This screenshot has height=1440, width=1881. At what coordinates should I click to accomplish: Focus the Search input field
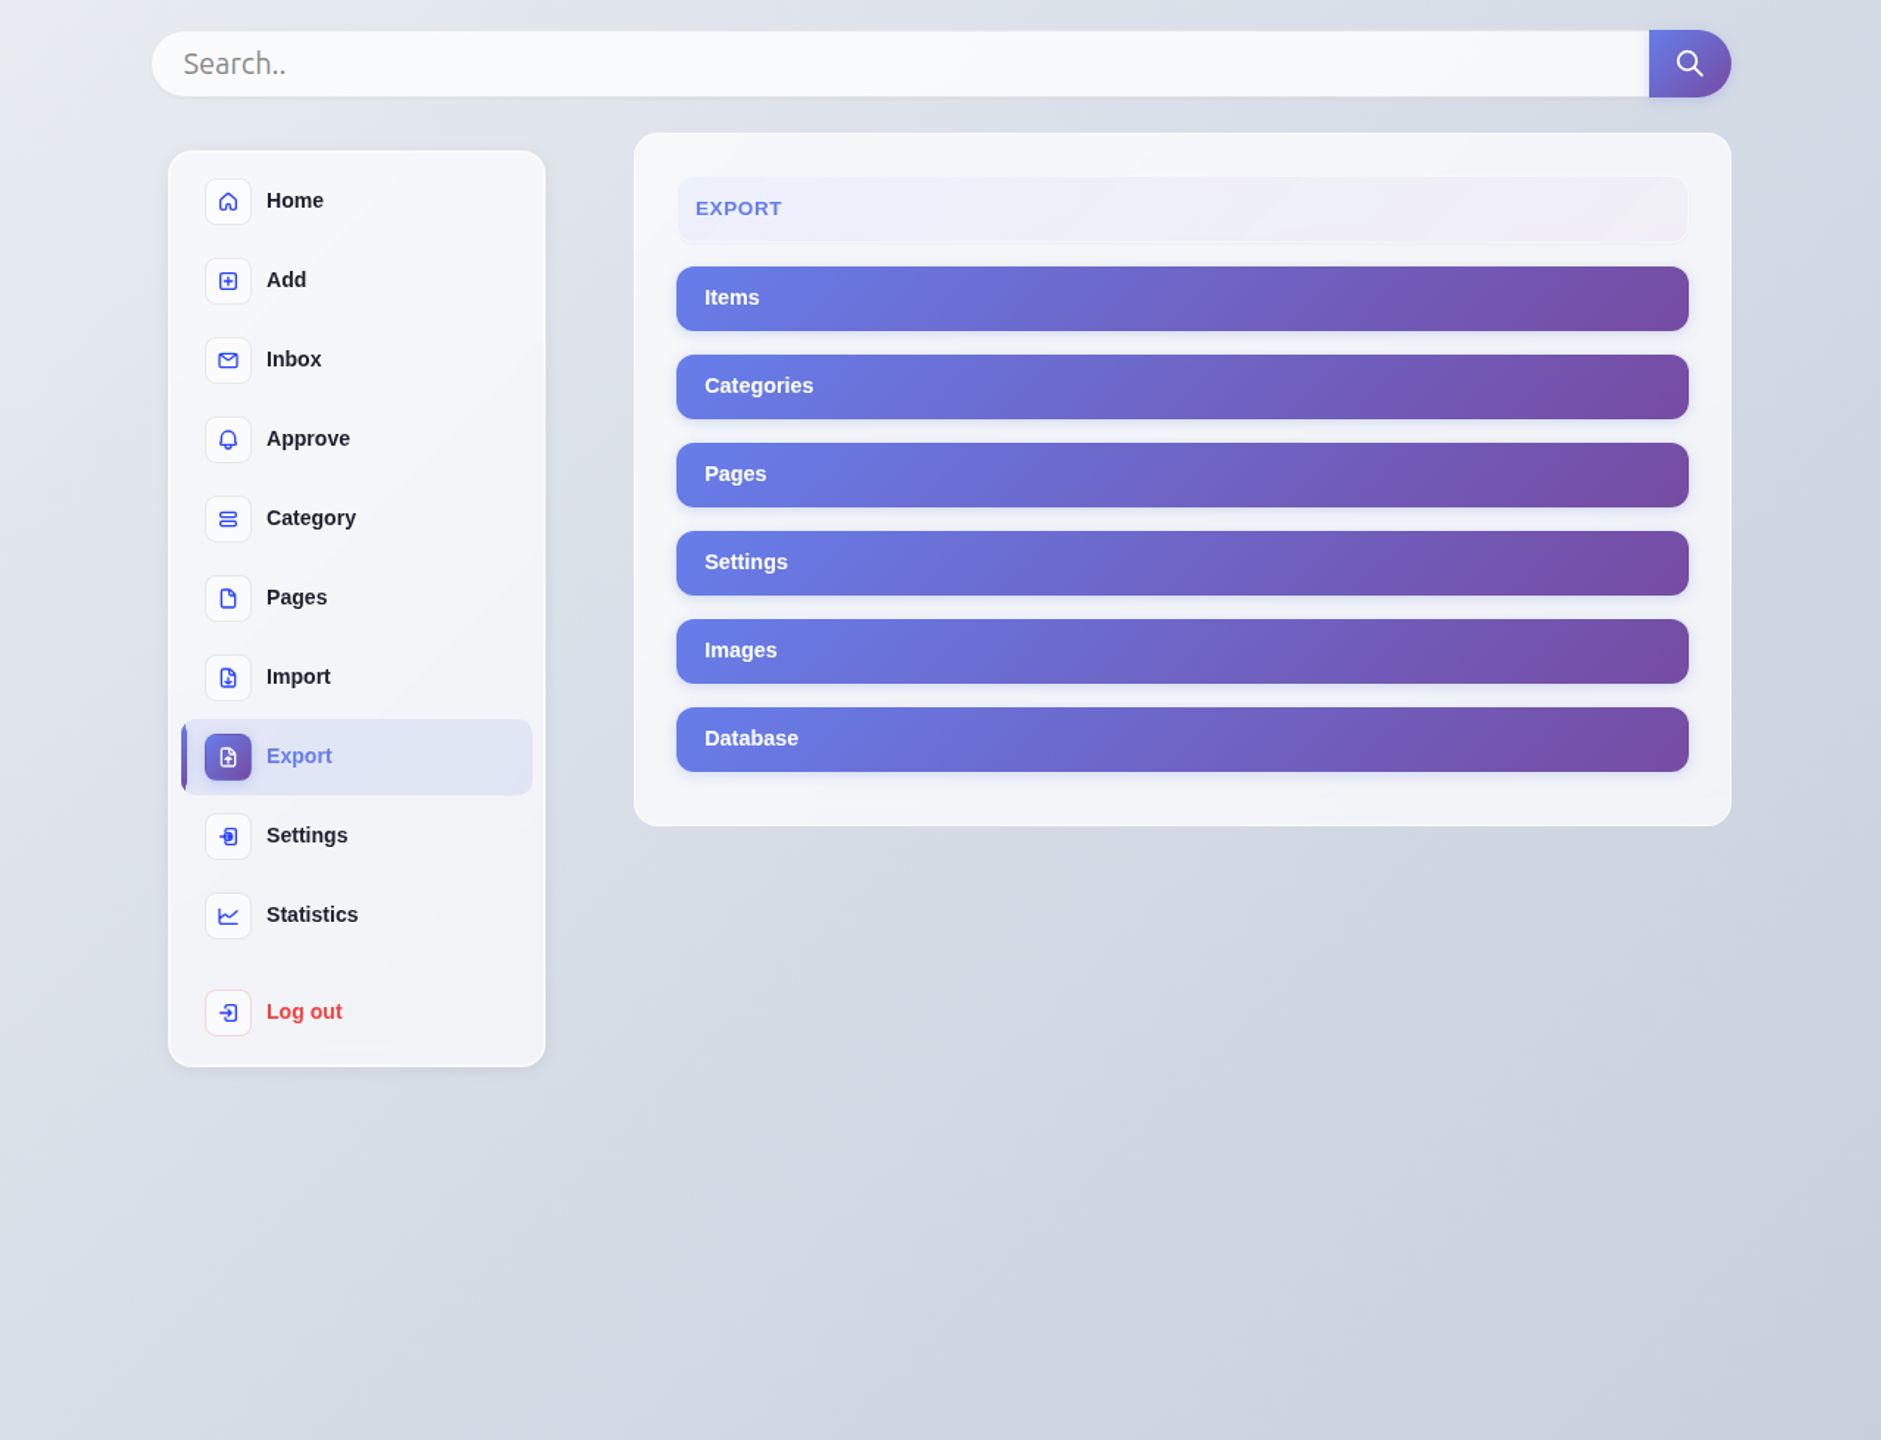point(900,64)
